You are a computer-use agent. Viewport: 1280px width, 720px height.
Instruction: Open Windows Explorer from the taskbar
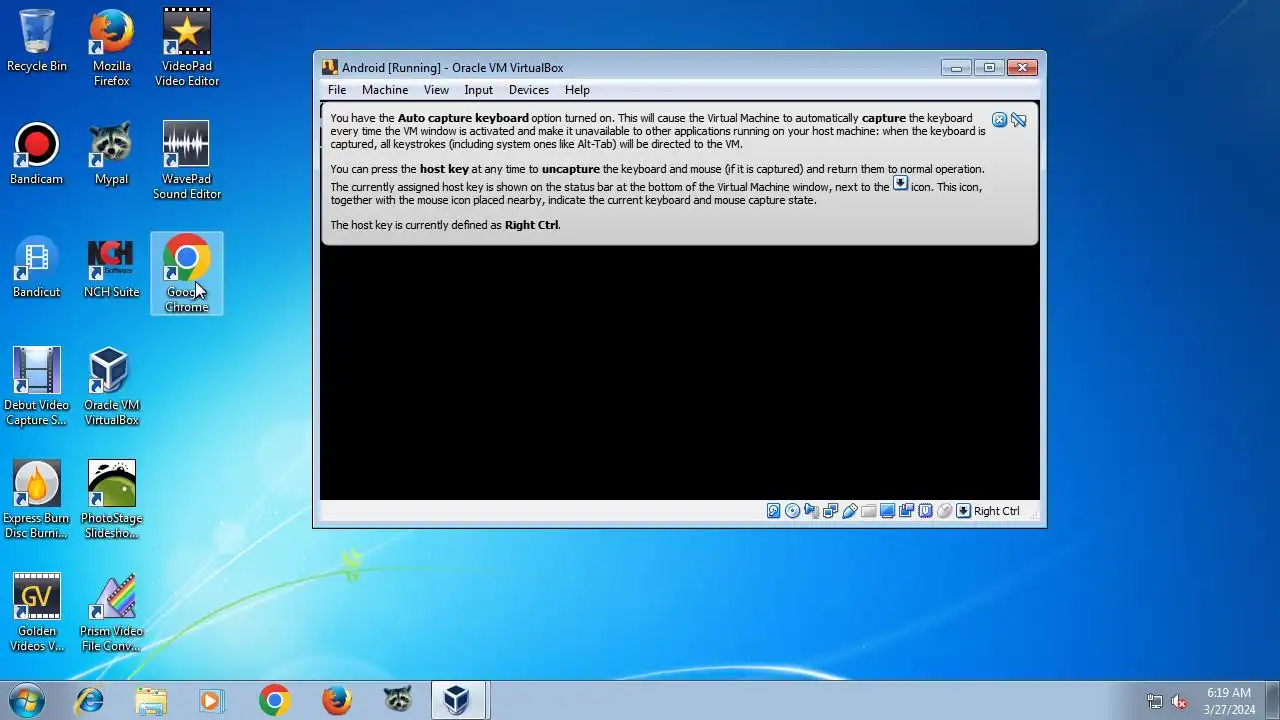coord(151,700)
